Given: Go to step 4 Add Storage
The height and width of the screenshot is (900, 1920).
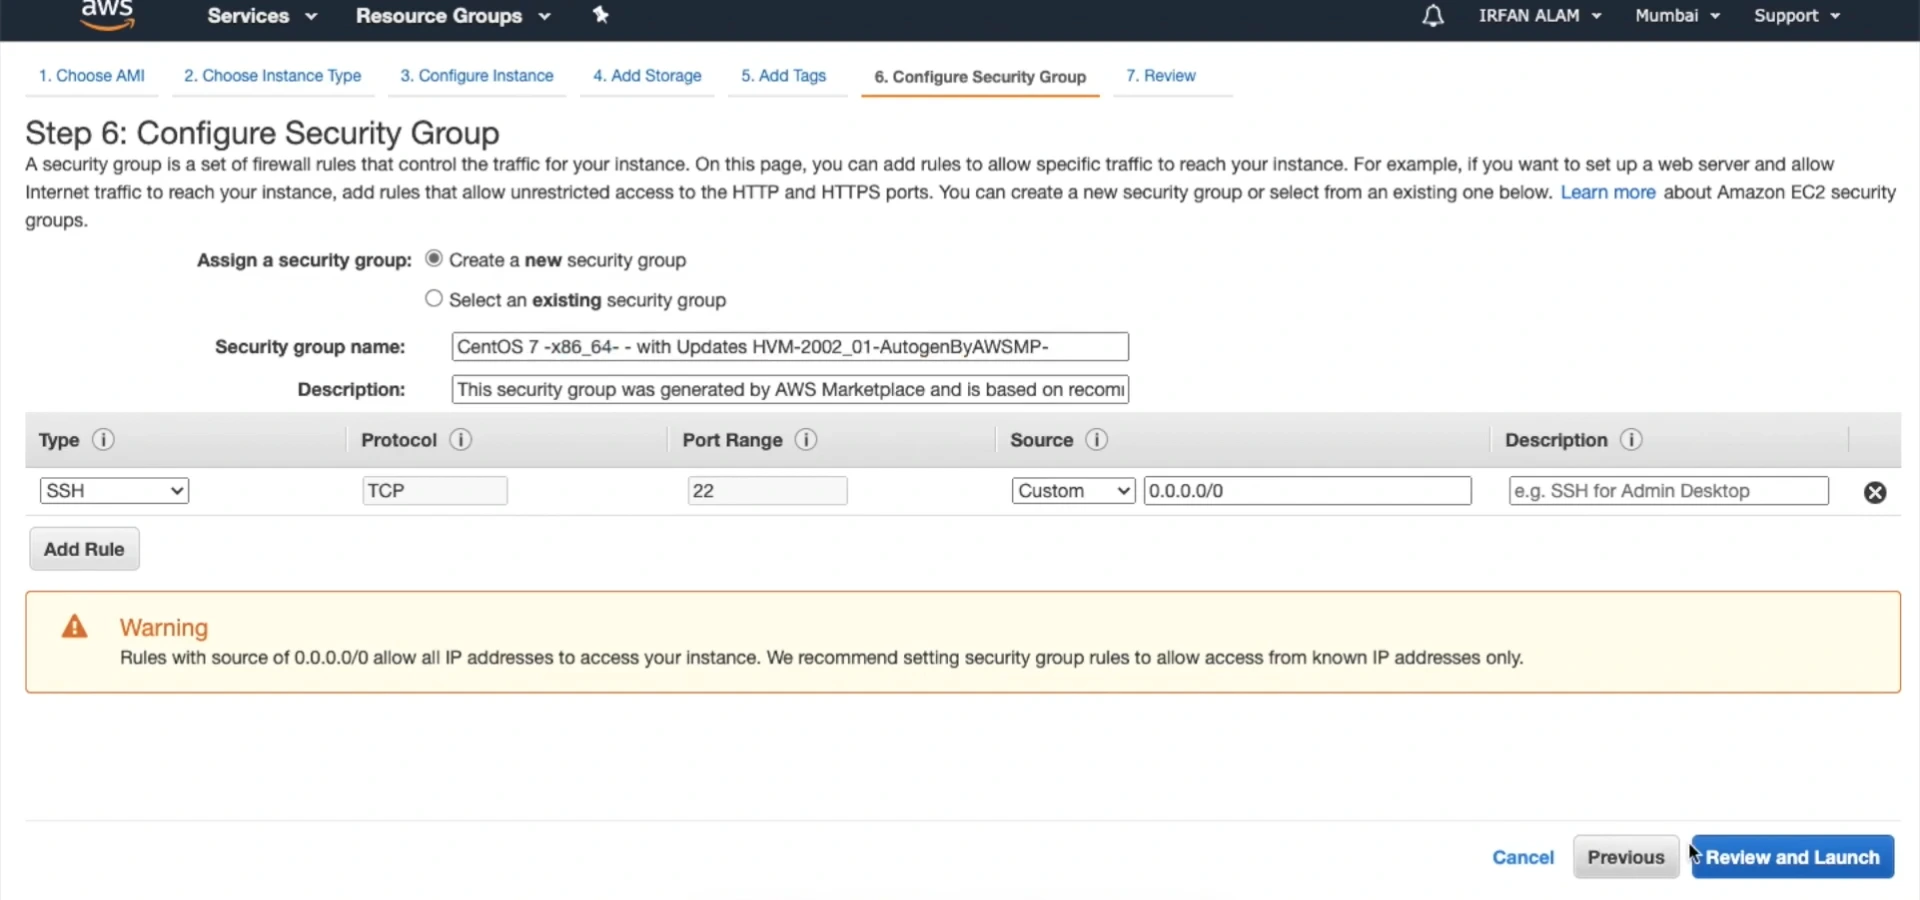Looking at the screenshot, I should [x=647, y=76].
